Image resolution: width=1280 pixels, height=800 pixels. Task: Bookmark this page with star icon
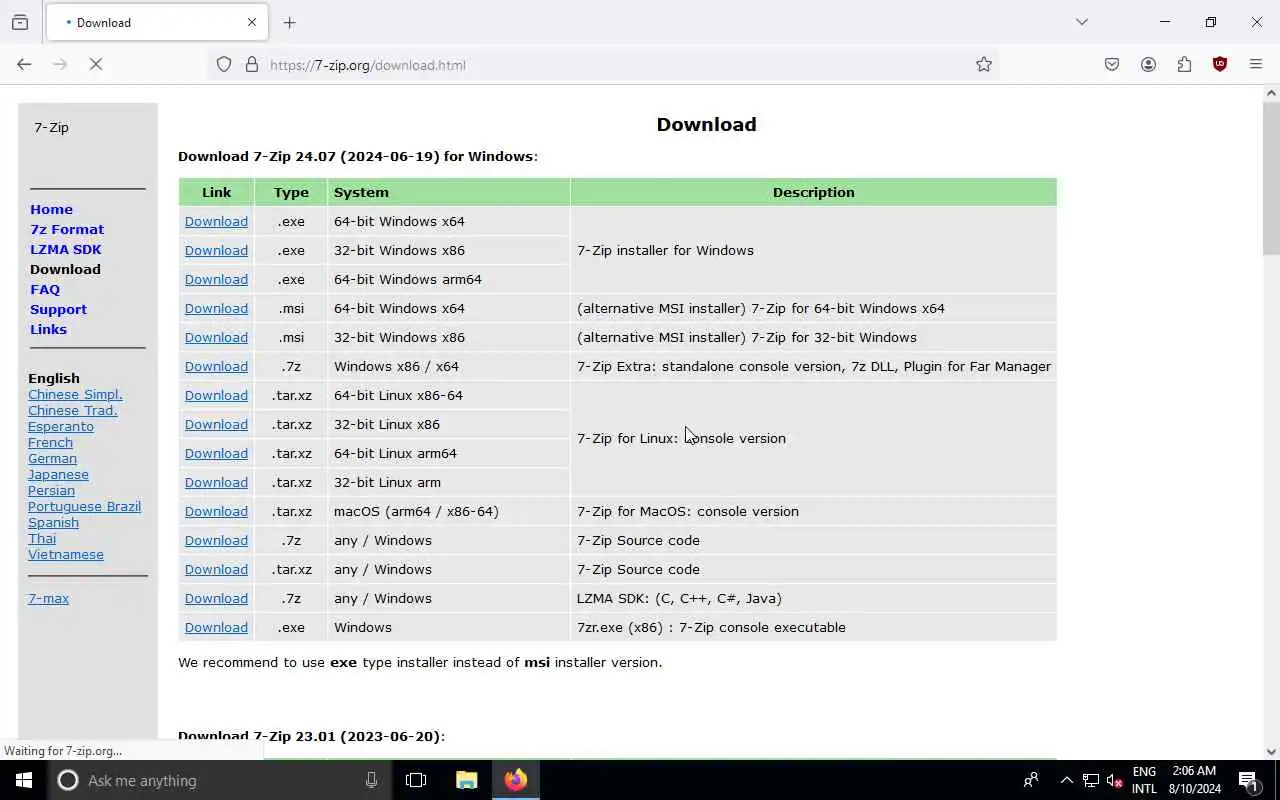tap(984, 64)
